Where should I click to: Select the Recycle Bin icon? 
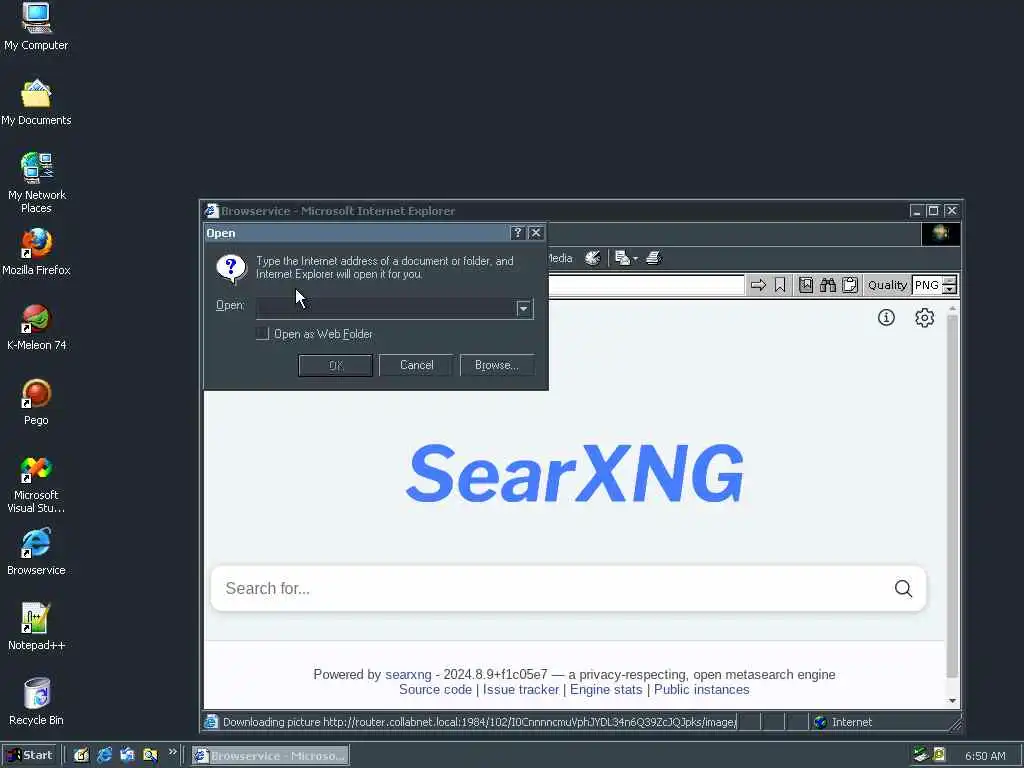[36, 702]
